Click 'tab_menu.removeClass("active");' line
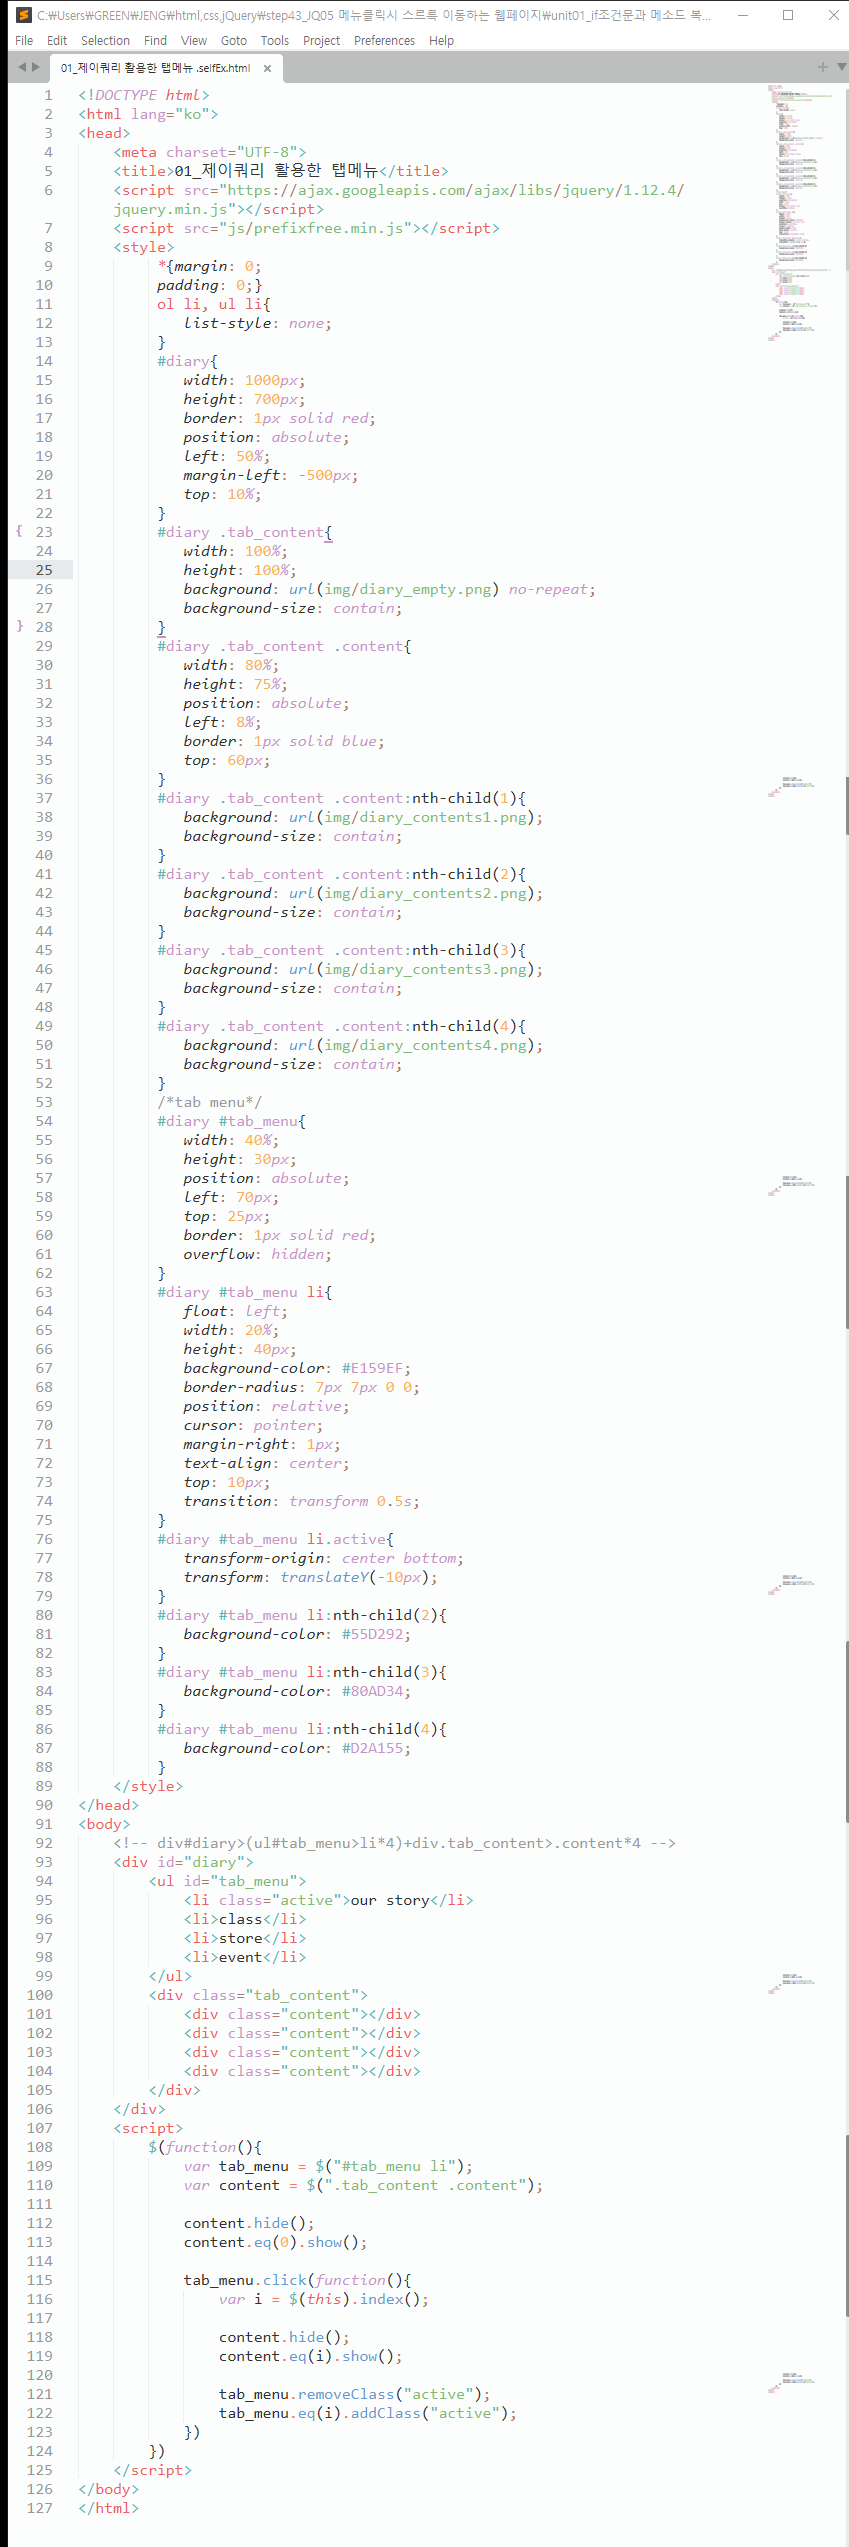 (x=355, y=2394)
